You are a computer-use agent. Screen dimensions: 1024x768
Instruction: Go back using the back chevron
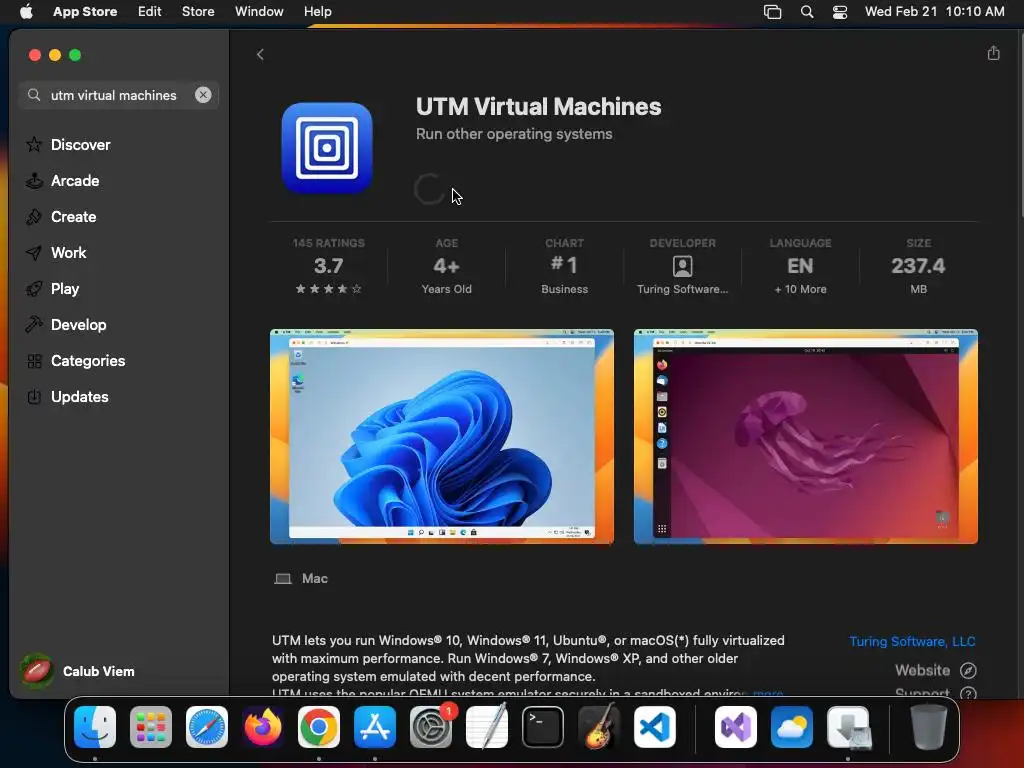pos(260,54)
